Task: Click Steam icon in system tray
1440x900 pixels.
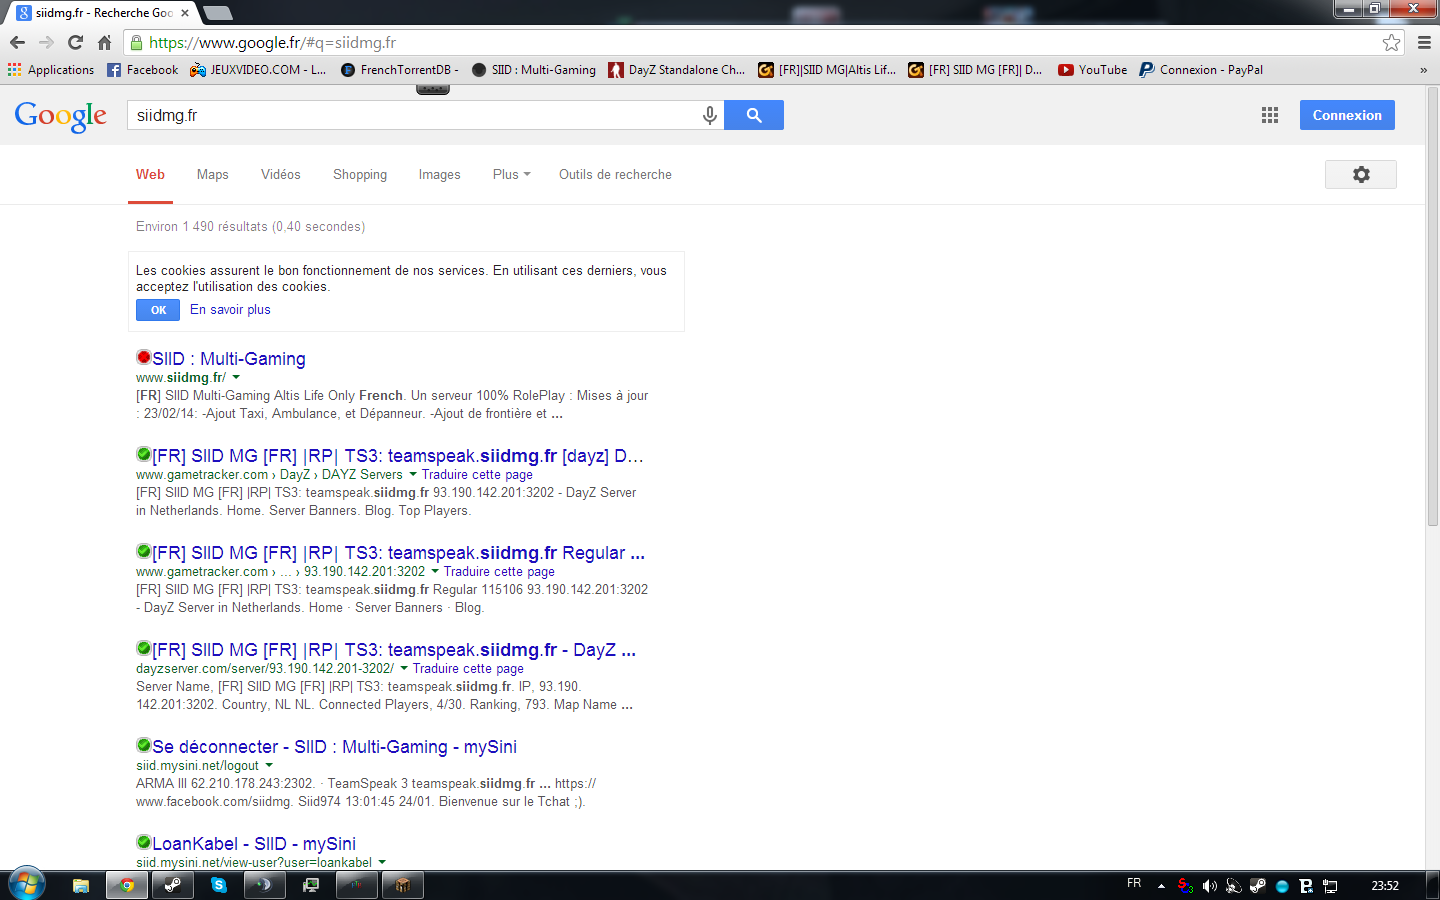Action: (x=1257, y=886)
